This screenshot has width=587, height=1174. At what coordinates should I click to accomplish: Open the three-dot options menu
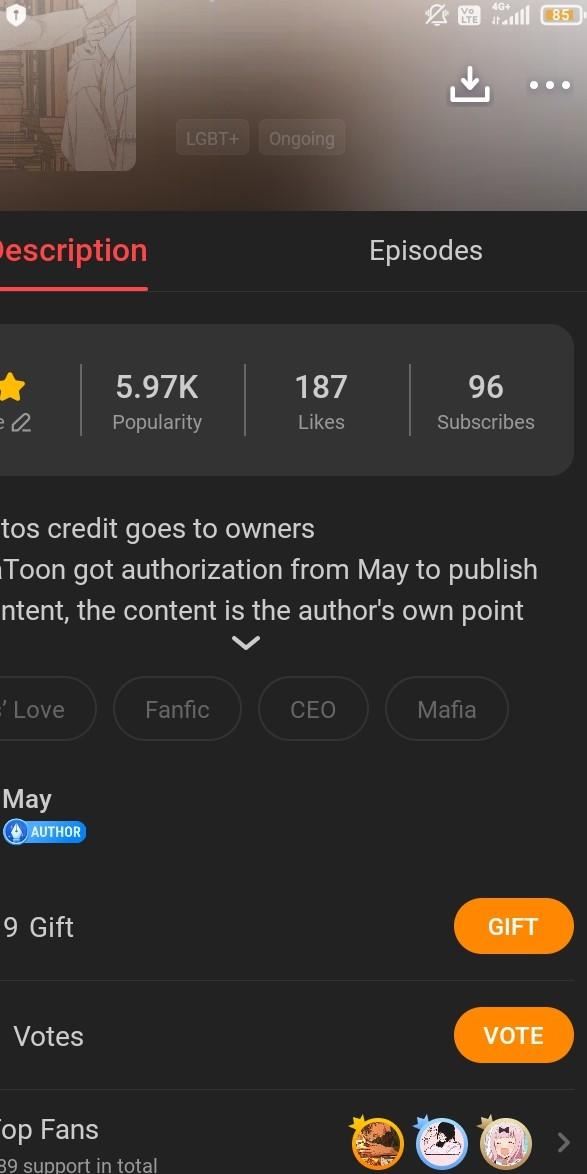[x=548, y=86]
